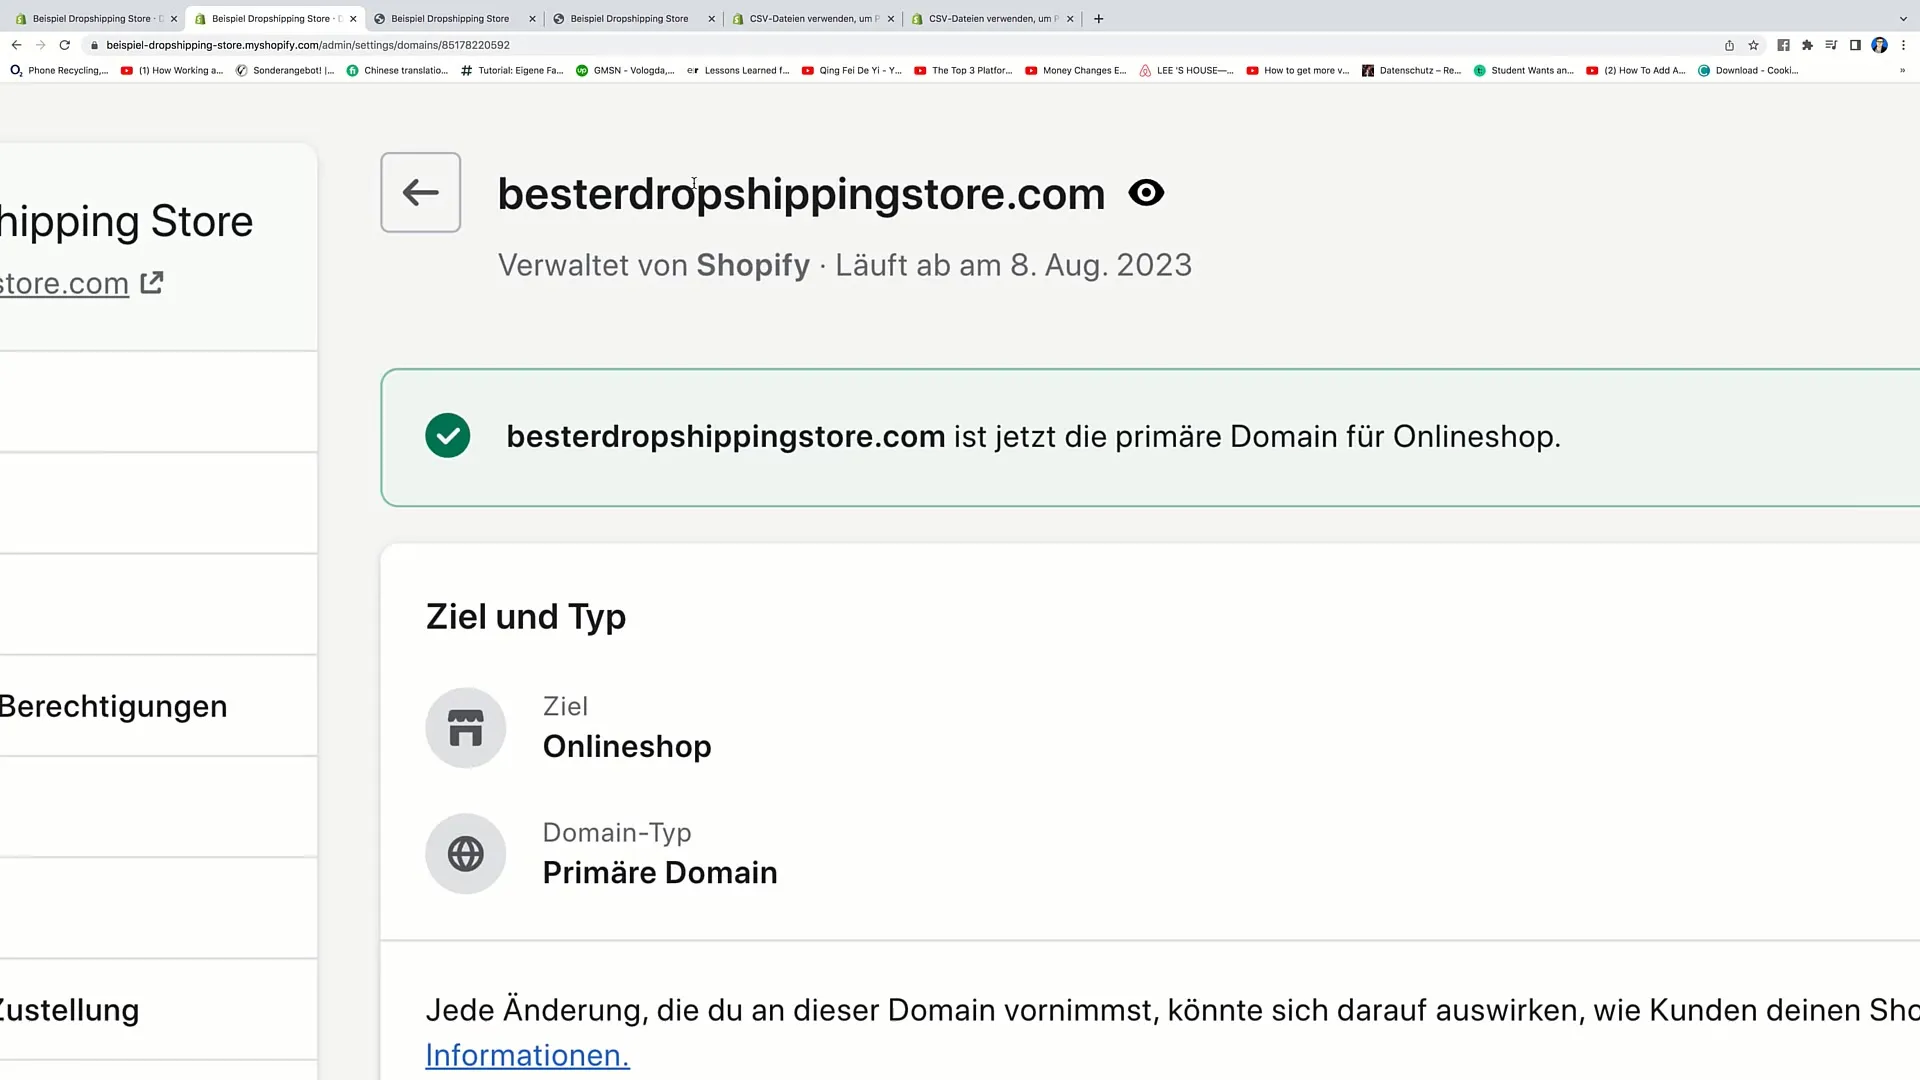Open the Extensions puzzle icon

(x=1807, y=45)
